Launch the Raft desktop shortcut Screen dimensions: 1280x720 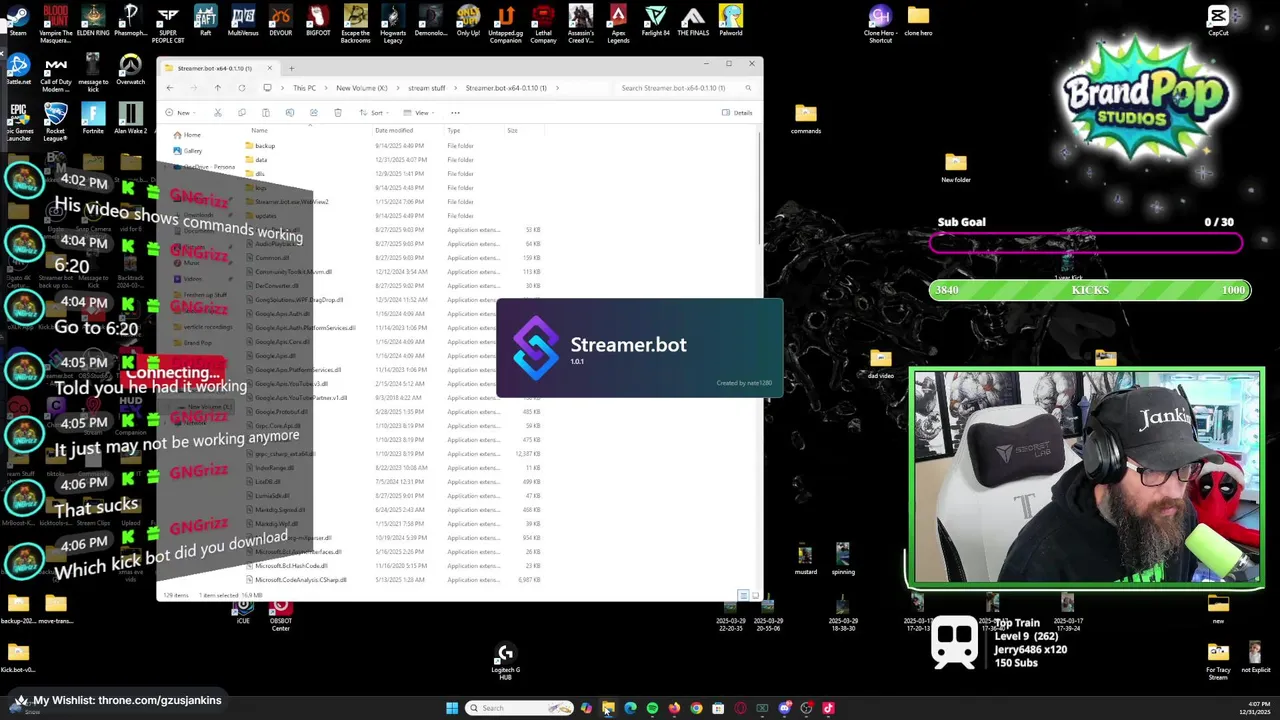tap(205, 20)
